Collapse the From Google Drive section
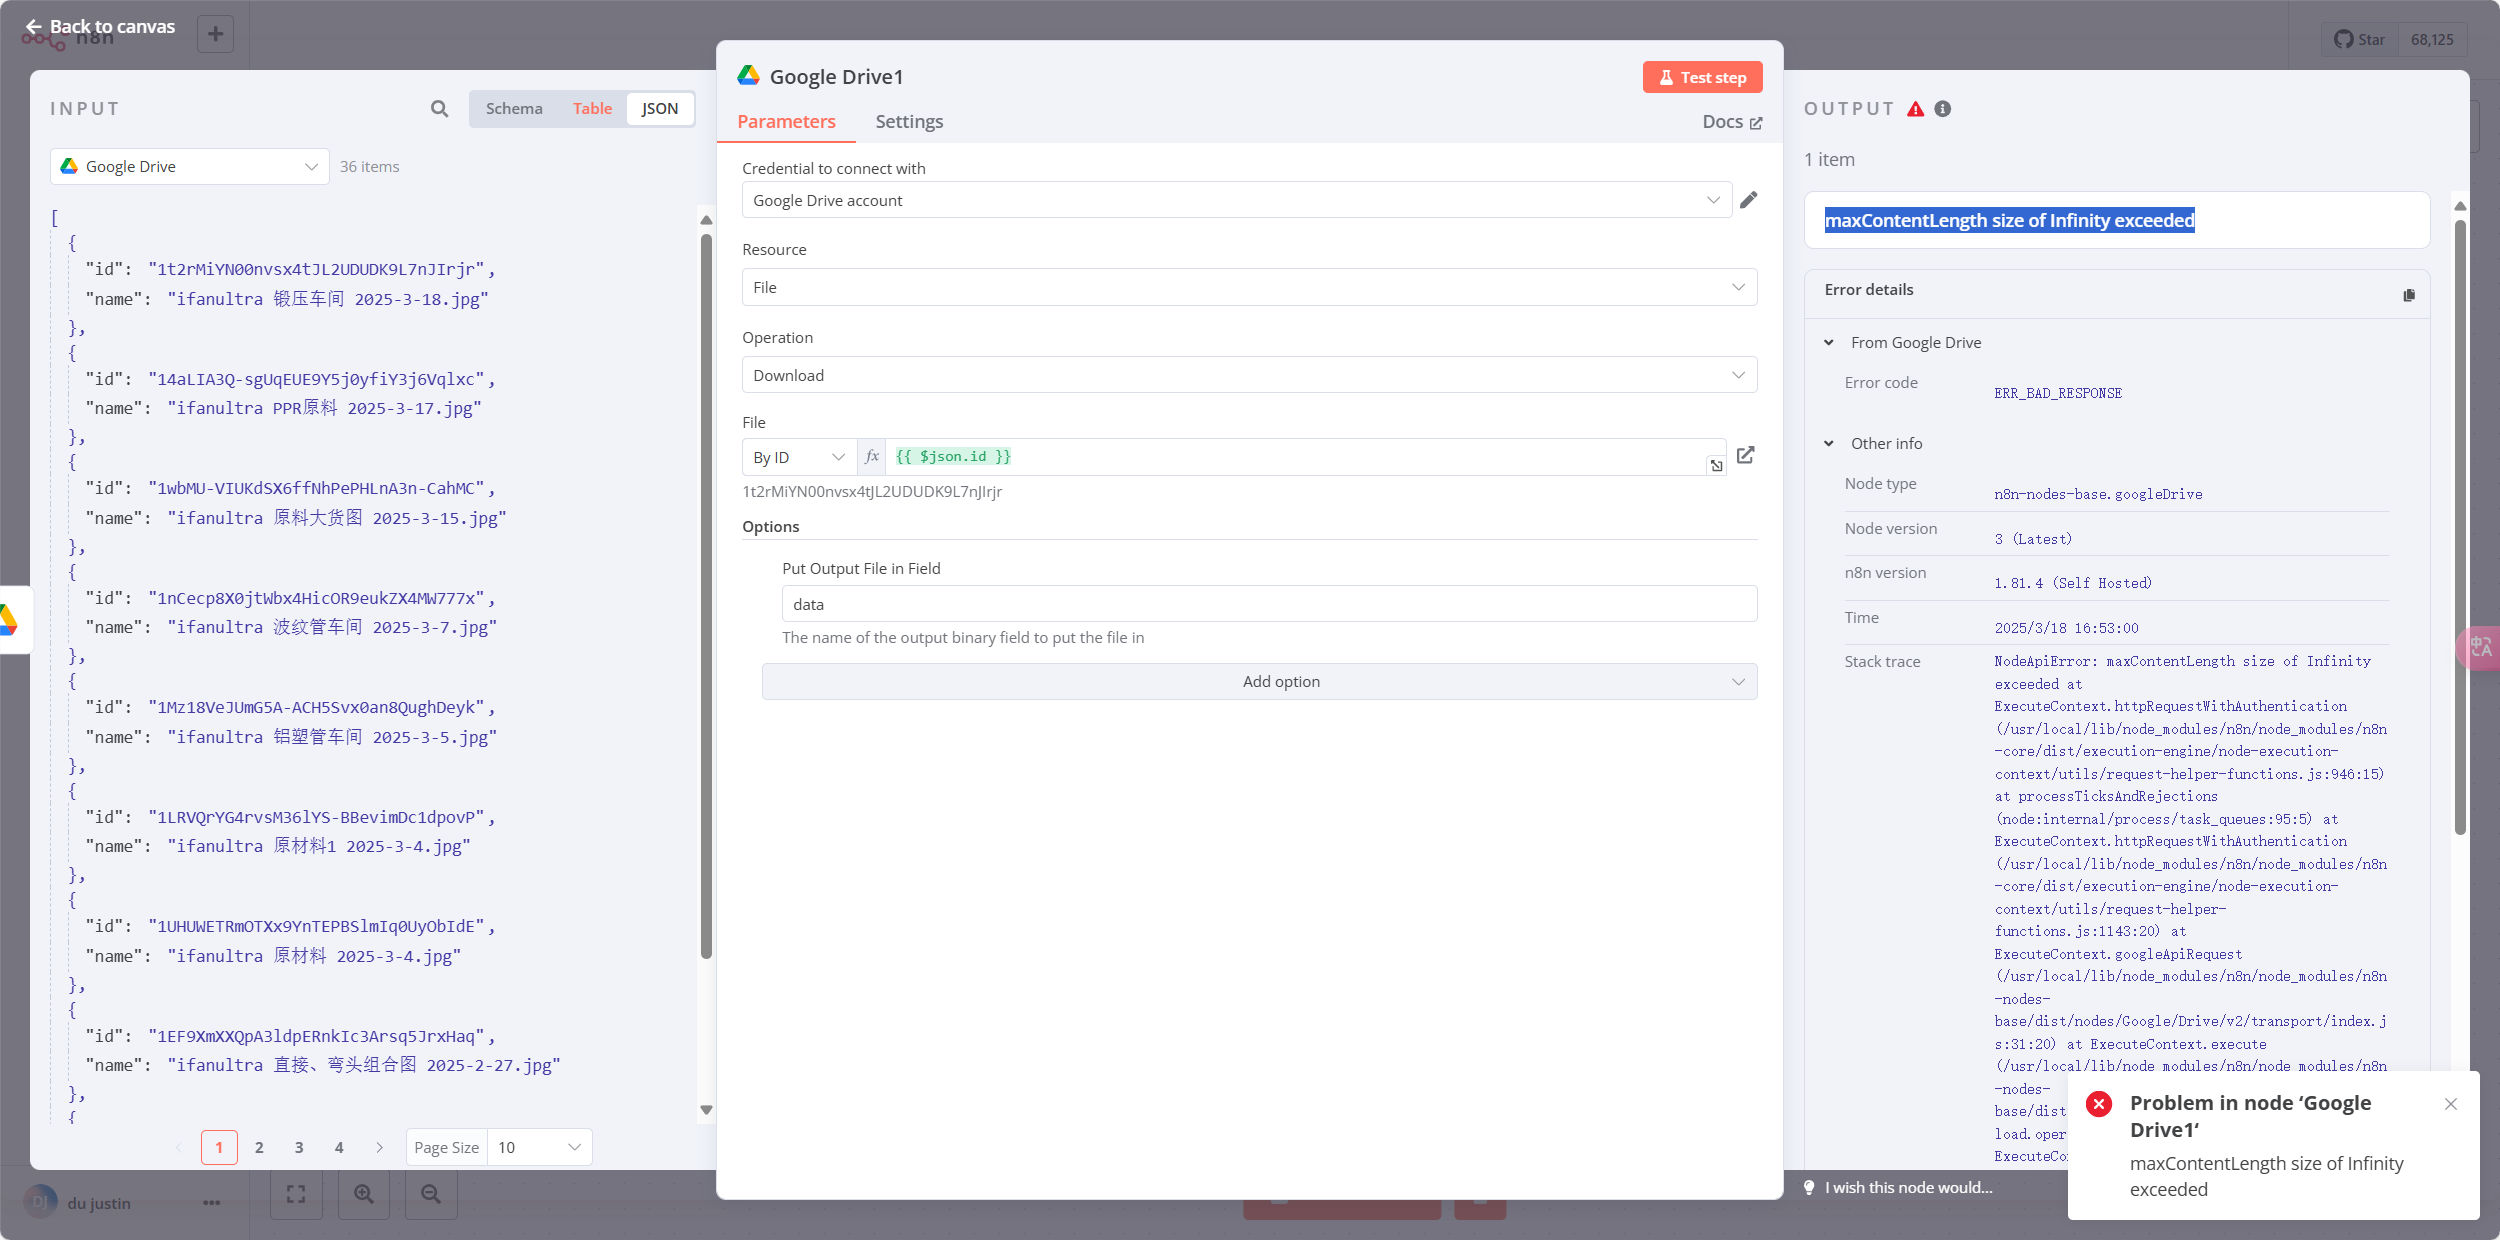Image resolution: width=2500 pixels, height=1240 pixels. tap(1829, 342)
